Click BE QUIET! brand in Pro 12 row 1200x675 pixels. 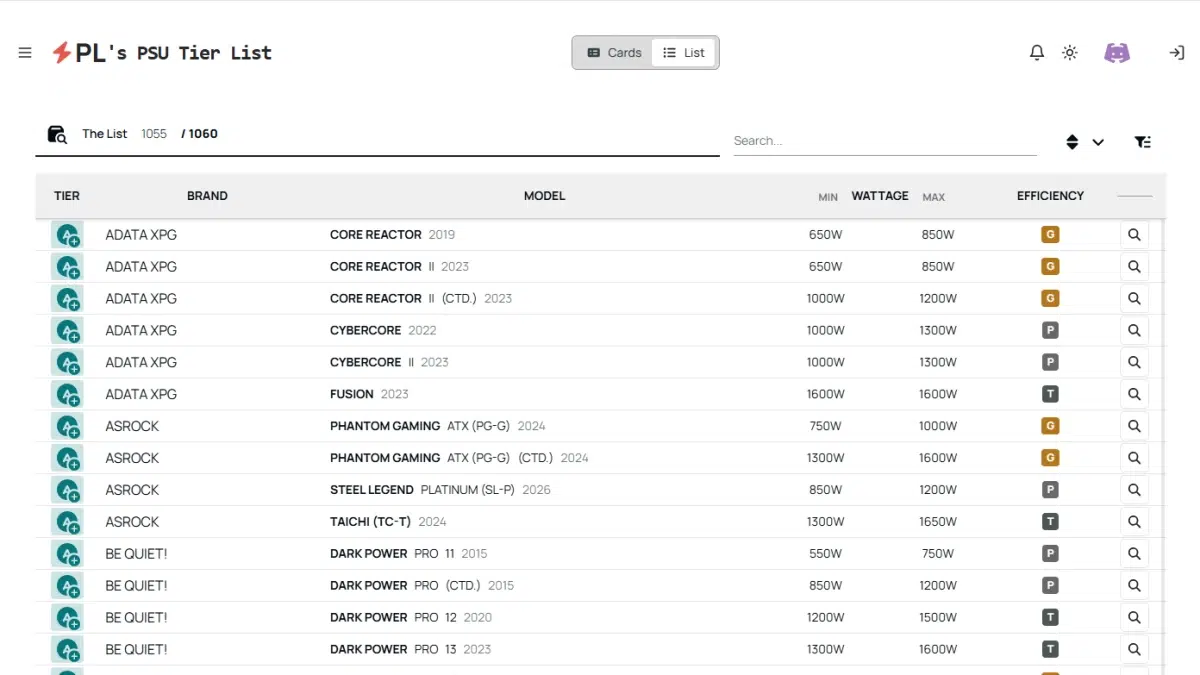pyautogui.click(x=136, y=618)
